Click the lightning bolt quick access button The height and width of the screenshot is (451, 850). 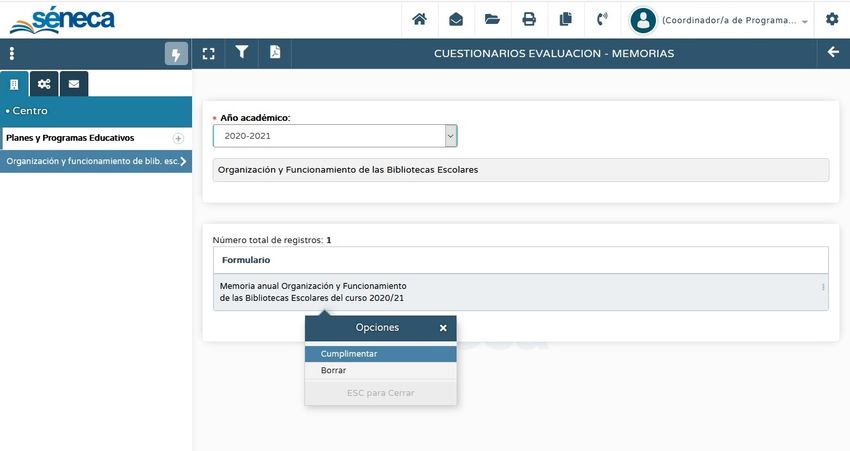click(x=176, y=54)
